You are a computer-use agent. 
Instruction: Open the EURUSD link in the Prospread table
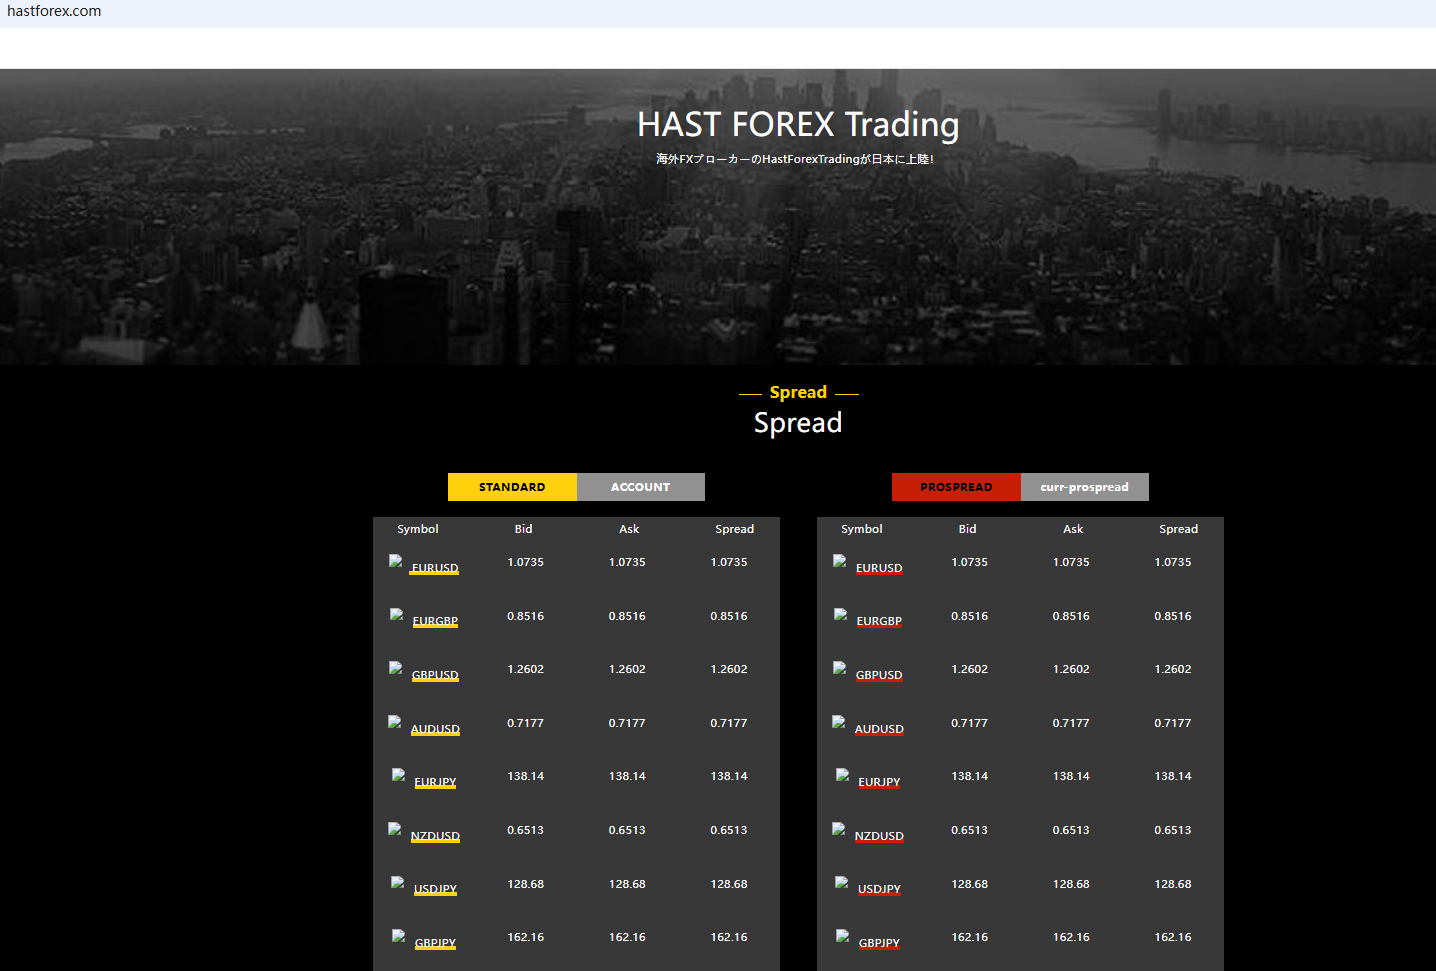(879, 568)
